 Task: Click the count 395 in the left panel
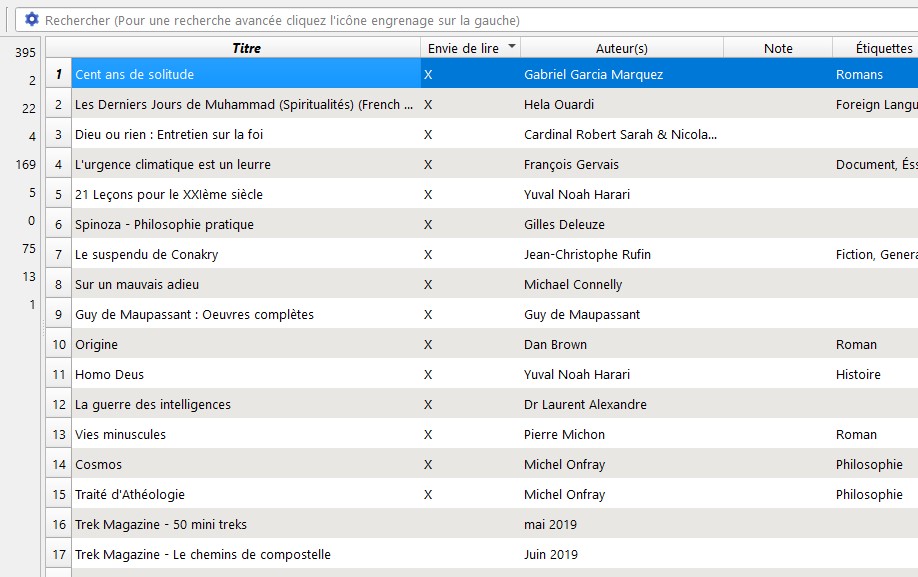tap(25, 53)
